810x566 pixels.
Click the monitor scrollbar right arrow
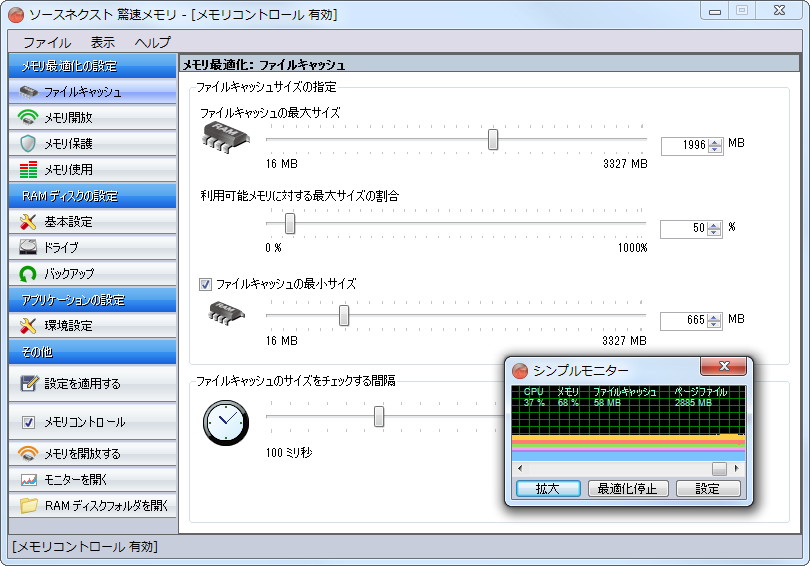click(737, 468)
